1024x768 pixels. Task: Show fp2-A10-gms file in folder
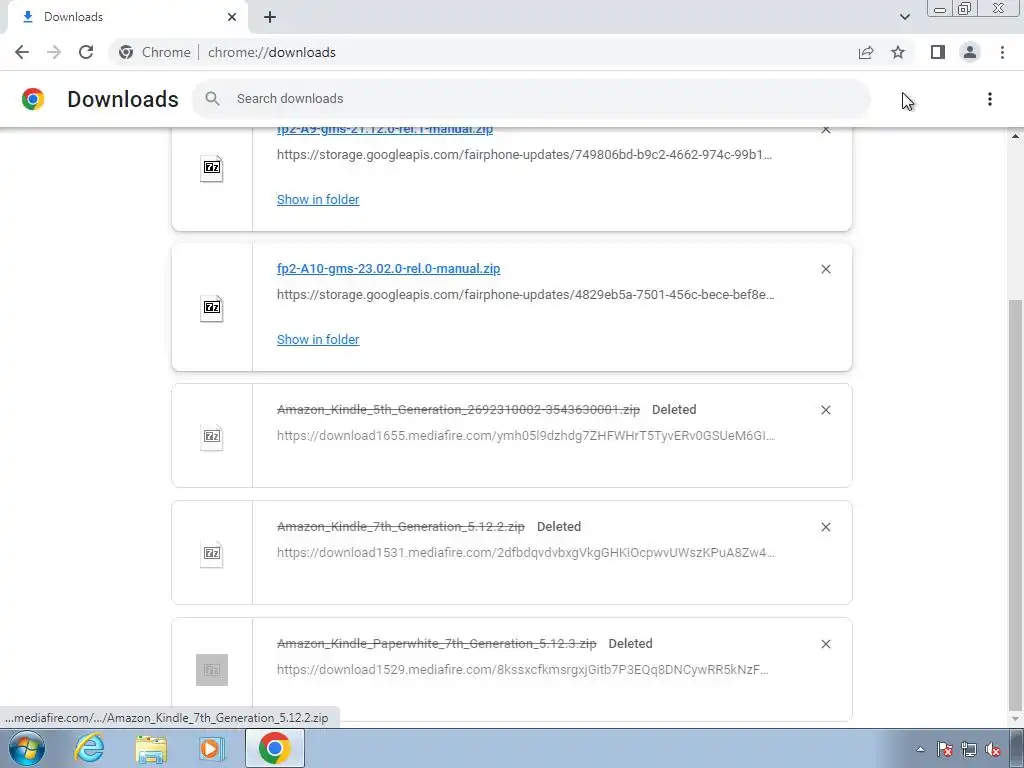pyautogui.click(x=318, y=340)
